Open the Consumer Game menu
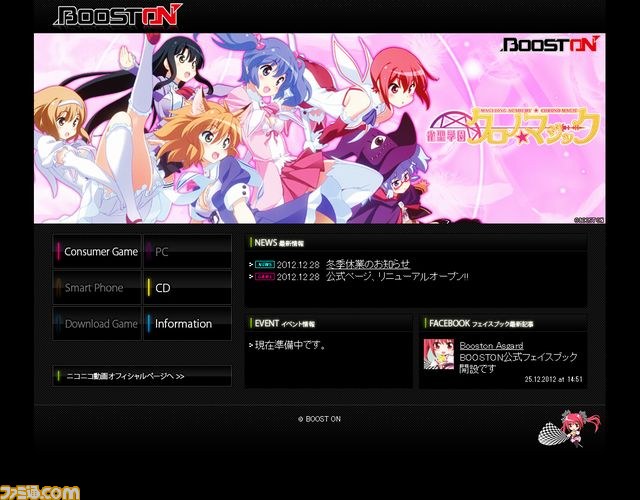The height and width of the screenshot is (500, 640). [97, 251]
